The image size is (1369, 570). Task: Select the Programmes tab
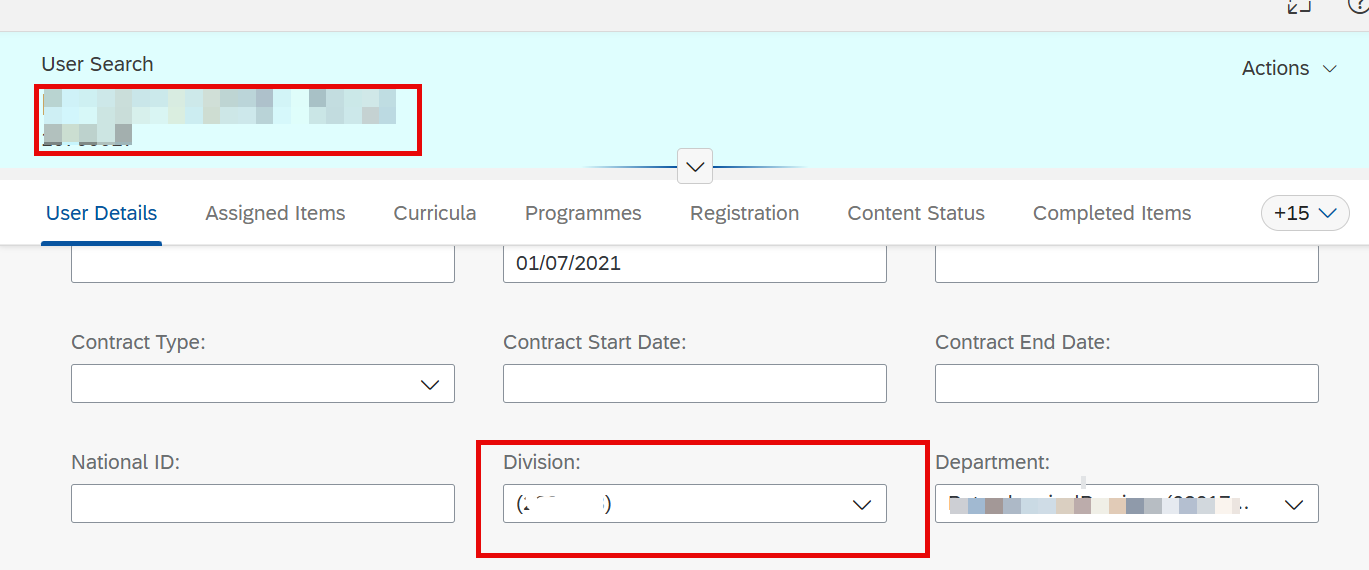[583, 213]
